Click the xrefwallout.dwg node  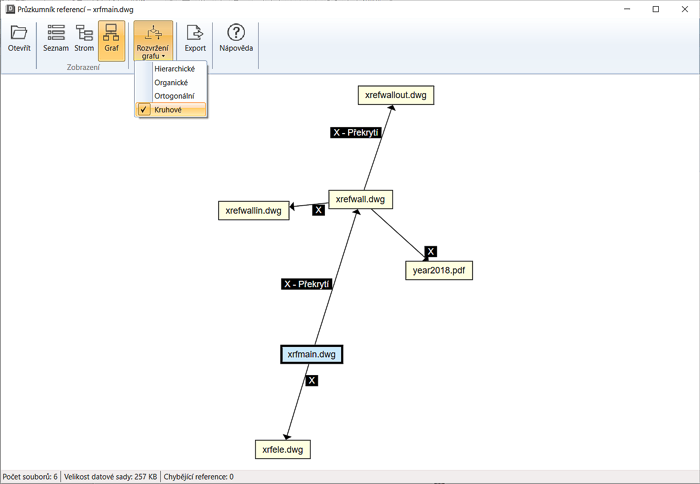pos(396,95)
